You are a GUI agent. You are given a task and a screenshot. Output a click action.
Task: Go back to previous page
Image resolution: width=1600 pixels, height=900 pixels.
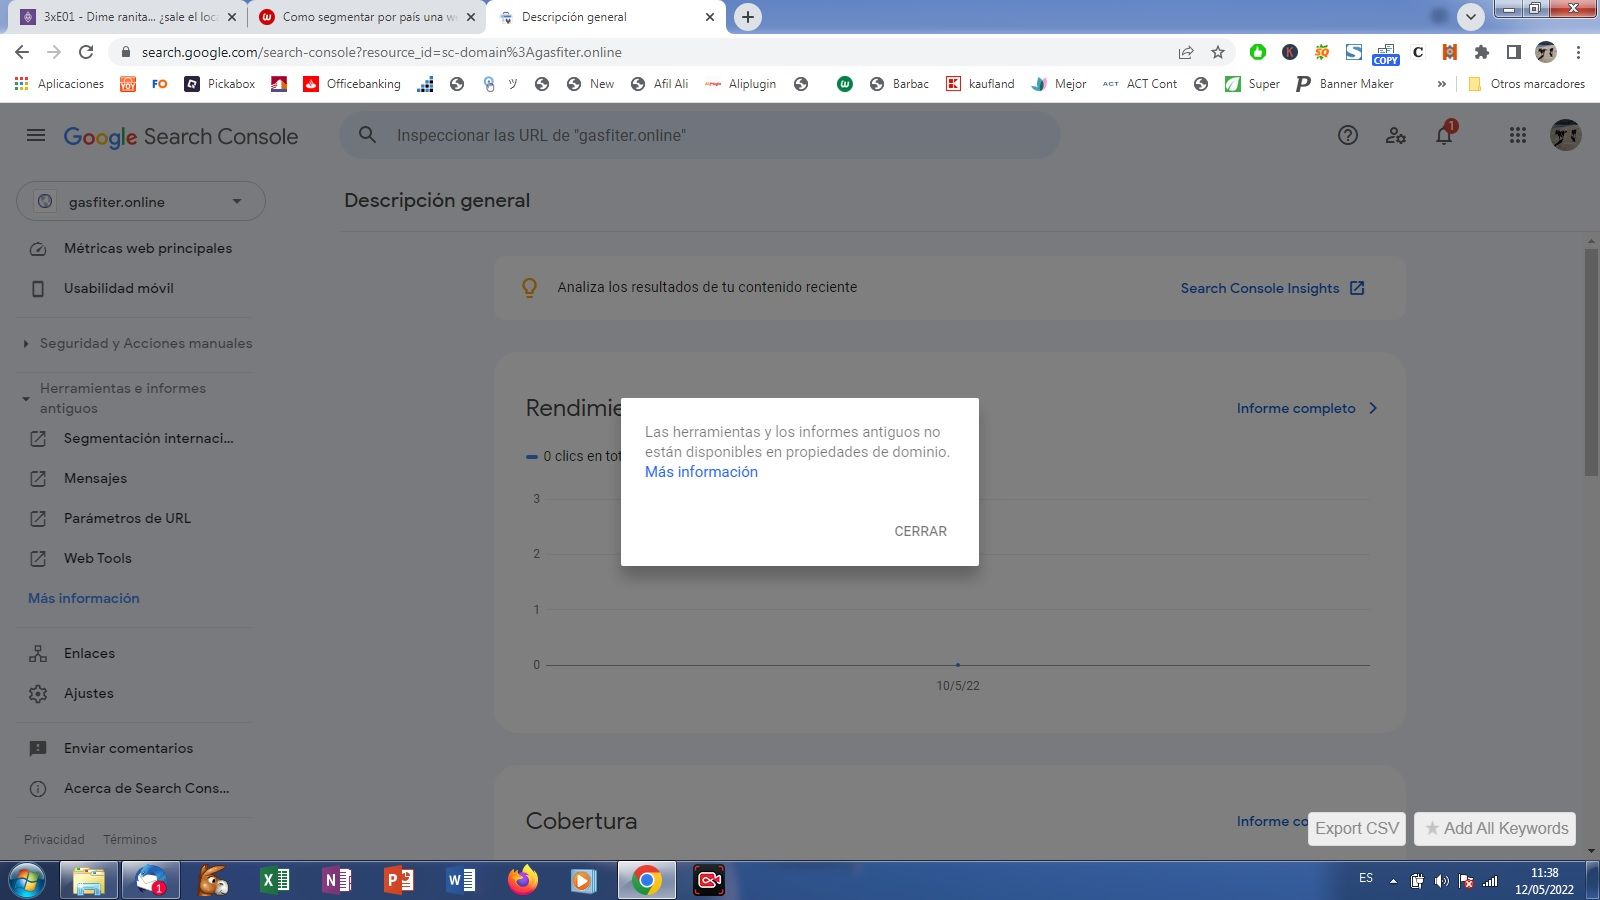click(22, 52)
